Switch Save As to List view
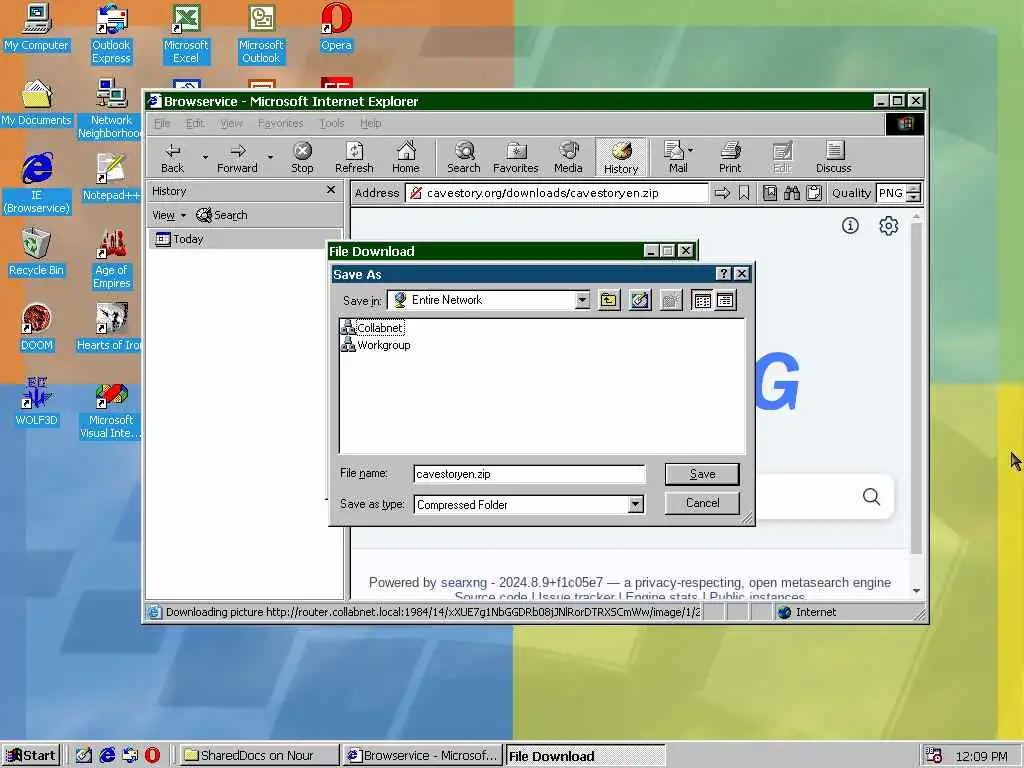 702,300
